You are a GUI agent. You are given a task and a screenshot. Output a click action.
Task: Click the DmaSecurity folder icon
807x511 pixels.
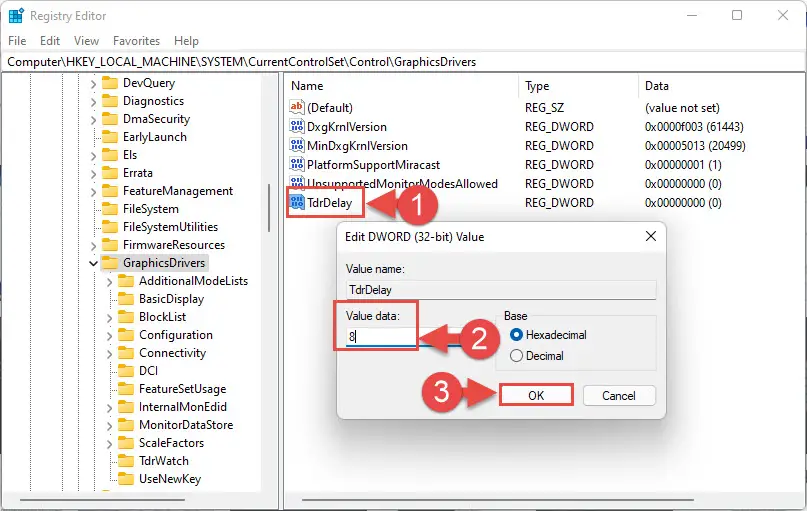click(x=109, y=119)
